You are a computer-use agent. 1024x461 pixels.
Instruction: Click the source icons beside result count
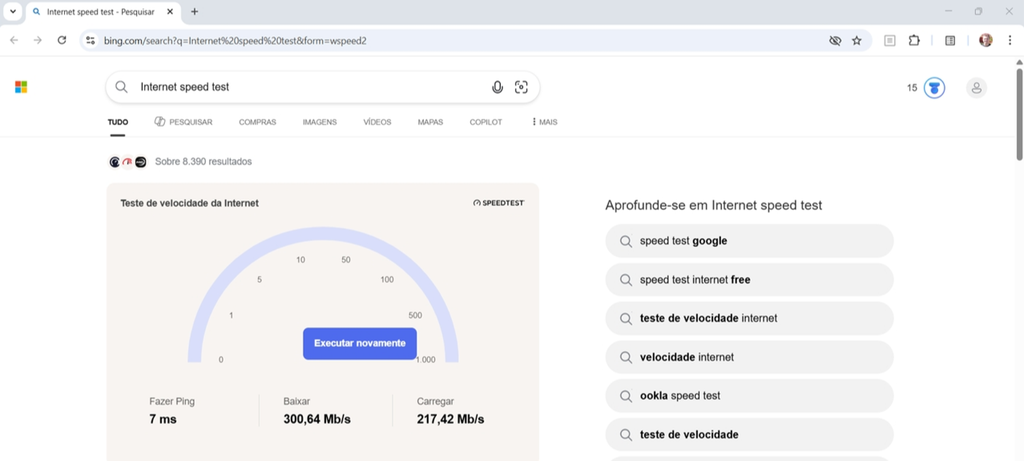pos(127,162)
